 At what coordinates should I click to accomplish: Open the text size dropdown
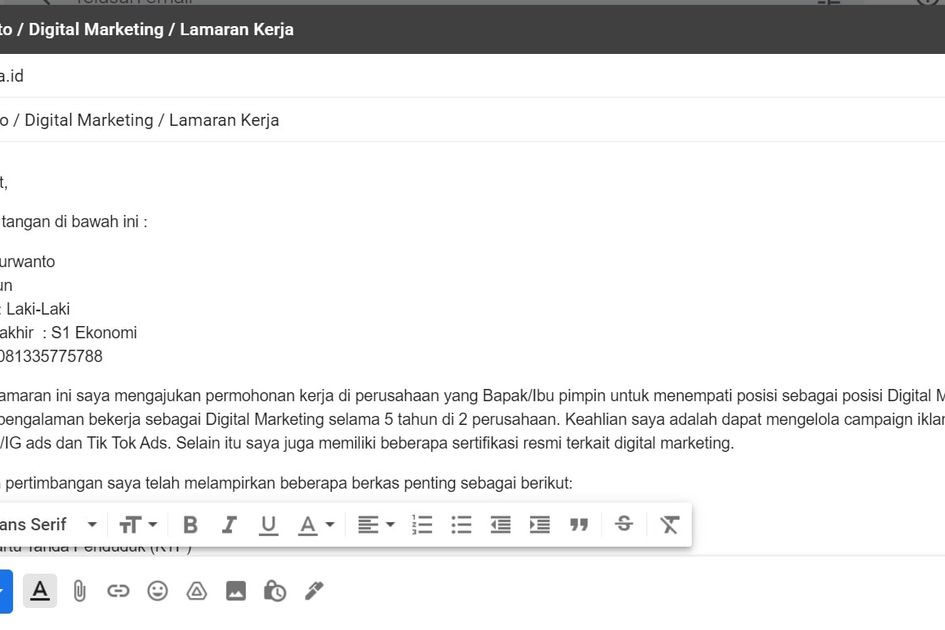138,525
